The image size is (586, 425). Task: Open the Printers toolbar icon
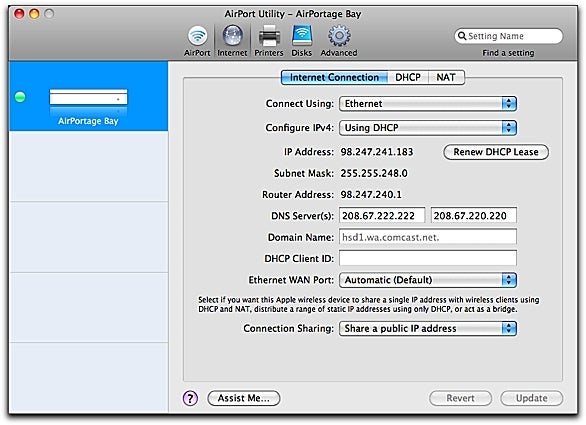click(x=269, y=37)
